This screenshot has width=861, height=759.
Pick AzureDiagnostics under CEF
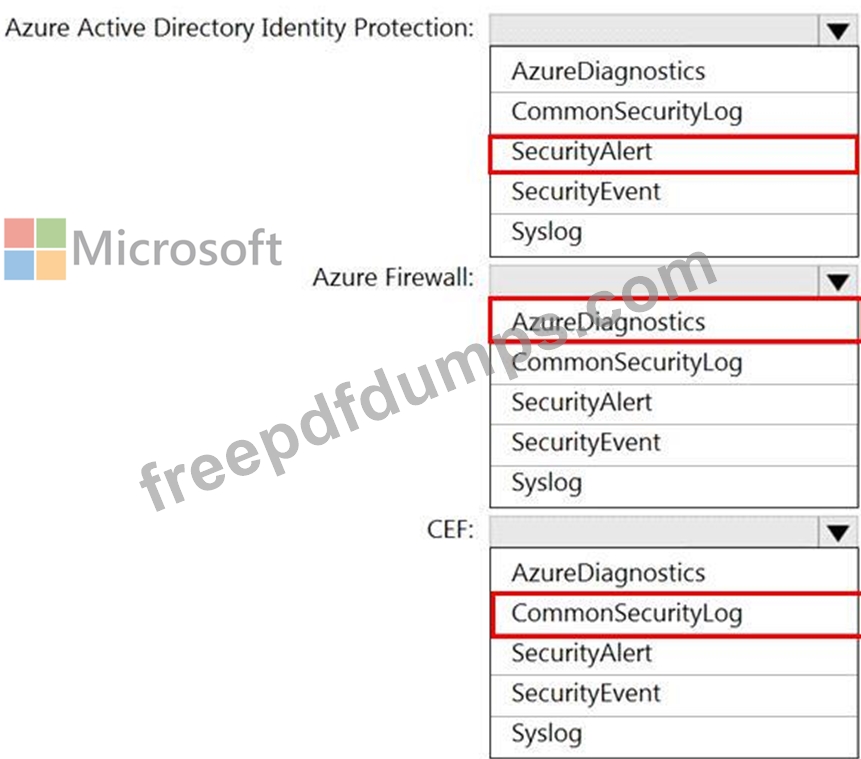coord(608,573)
